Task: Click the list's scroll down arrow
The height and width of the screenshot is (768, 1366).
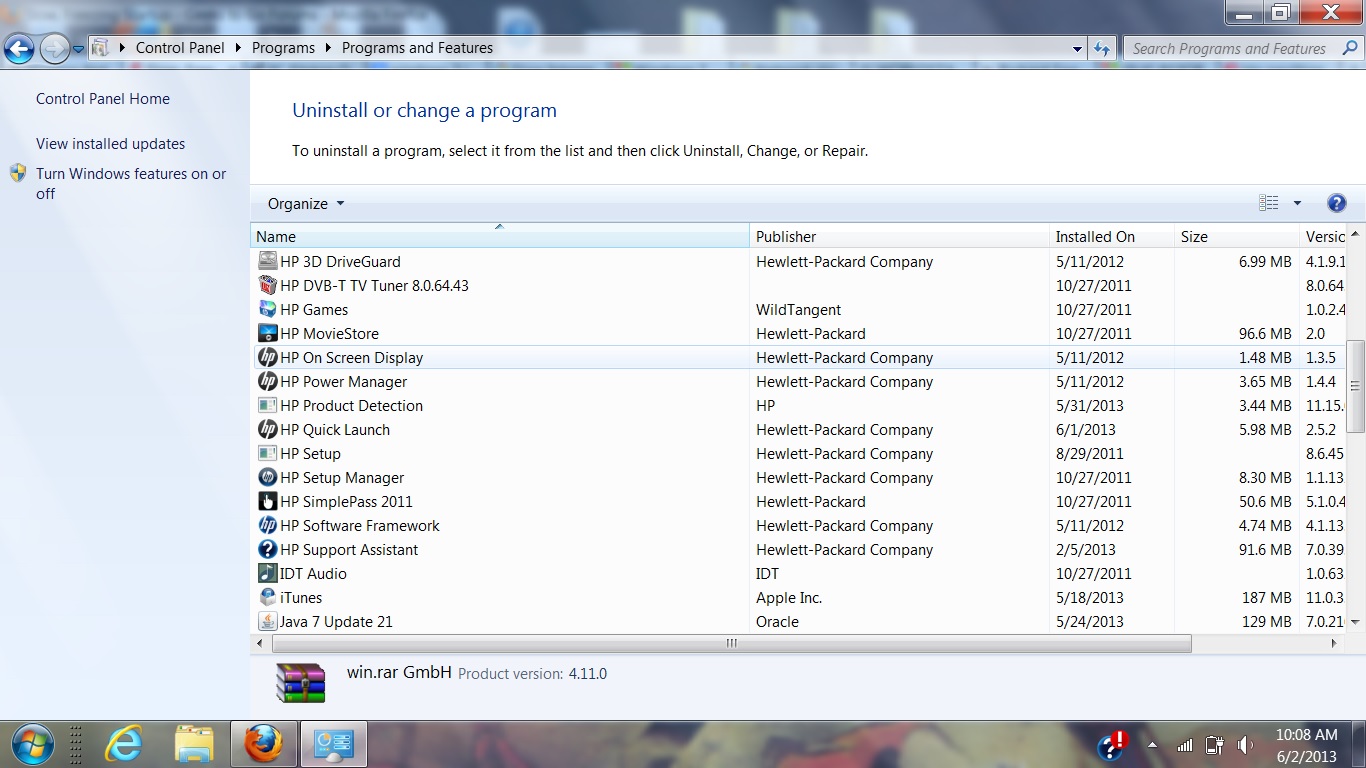Action: tap(1356, 622)
